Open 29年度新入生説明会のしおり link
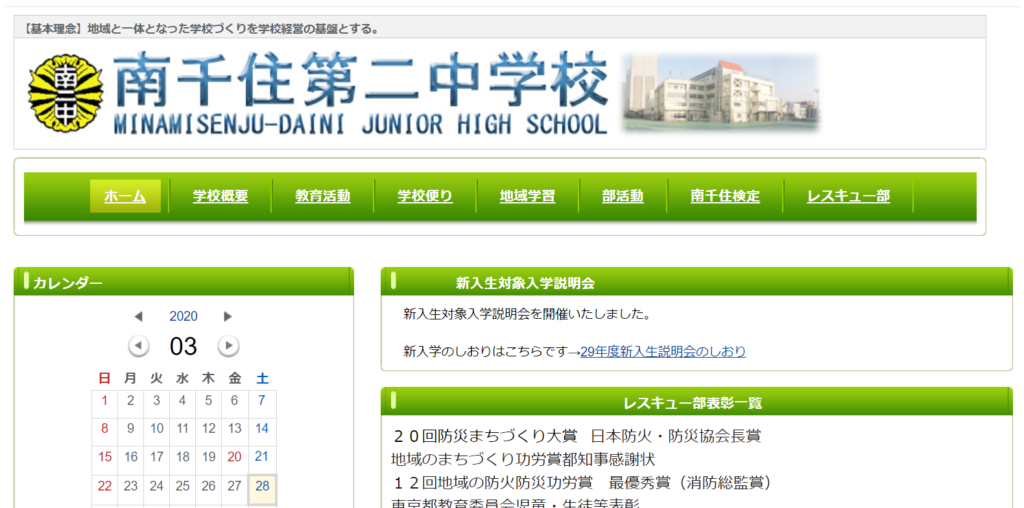This screenshot has width=1024, height=508. coord(663,352)
